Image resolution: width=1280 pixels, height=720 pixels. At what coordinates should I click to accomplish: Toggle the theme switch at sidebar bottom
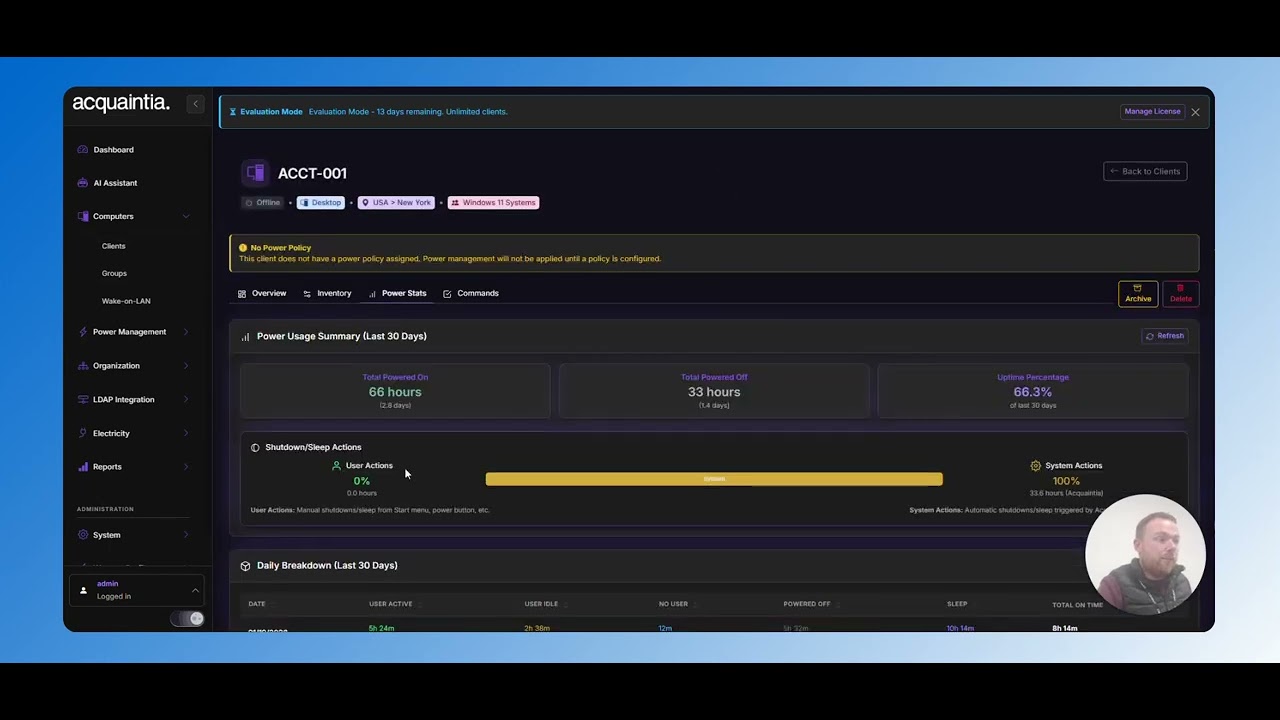tap(188, 619)
